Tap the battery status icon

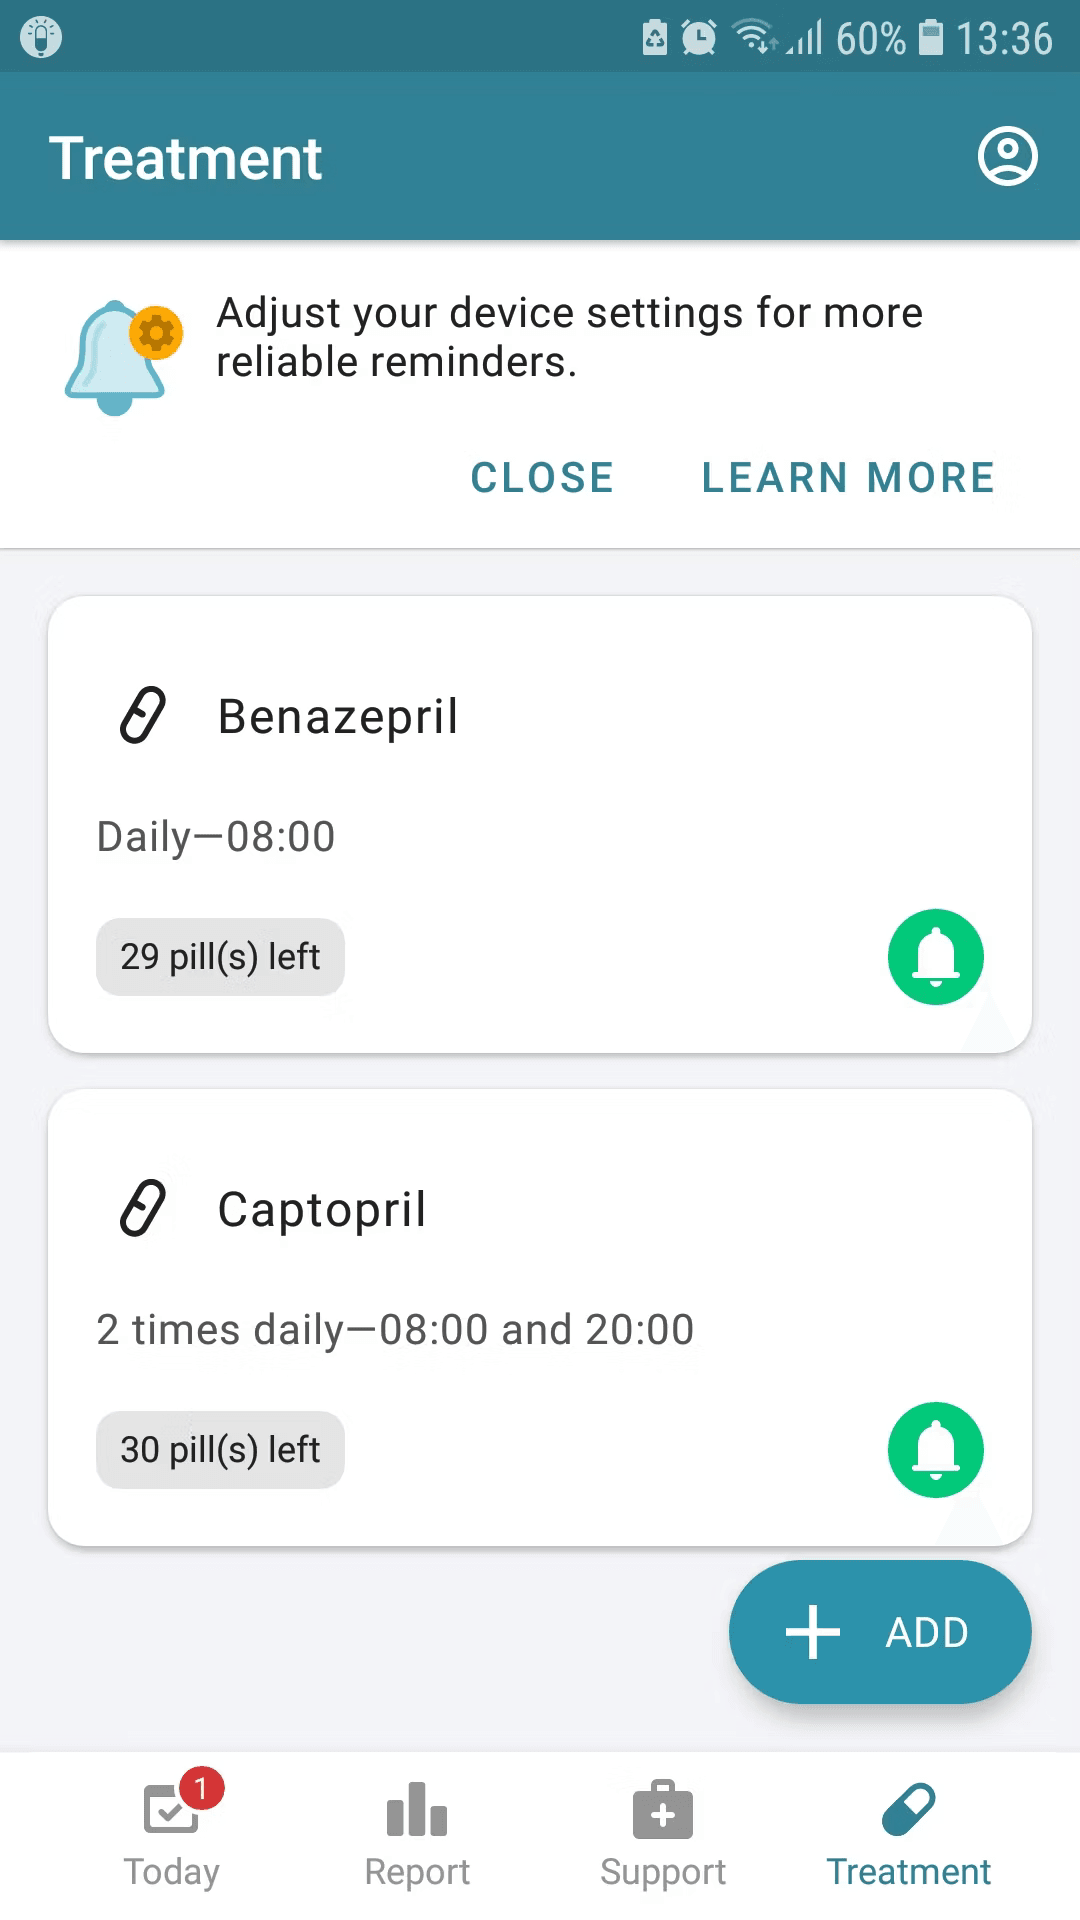click(x=931, y=38)
